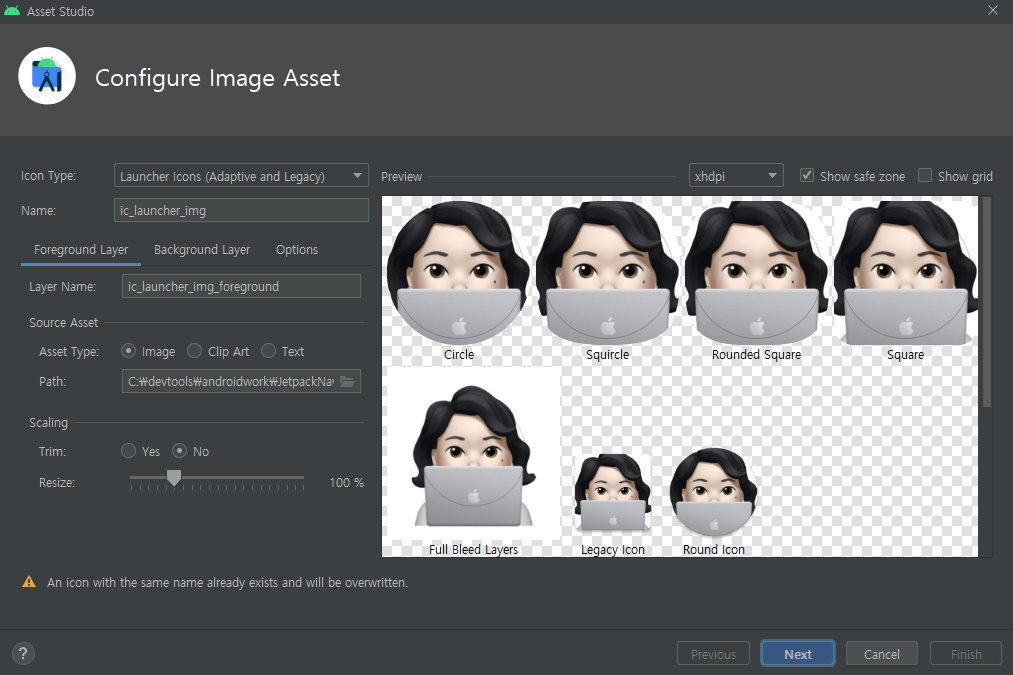Viewport: 1013px width, 675px height.
Task: Open the Icon Type dropdown
Action: coord(241,176)
